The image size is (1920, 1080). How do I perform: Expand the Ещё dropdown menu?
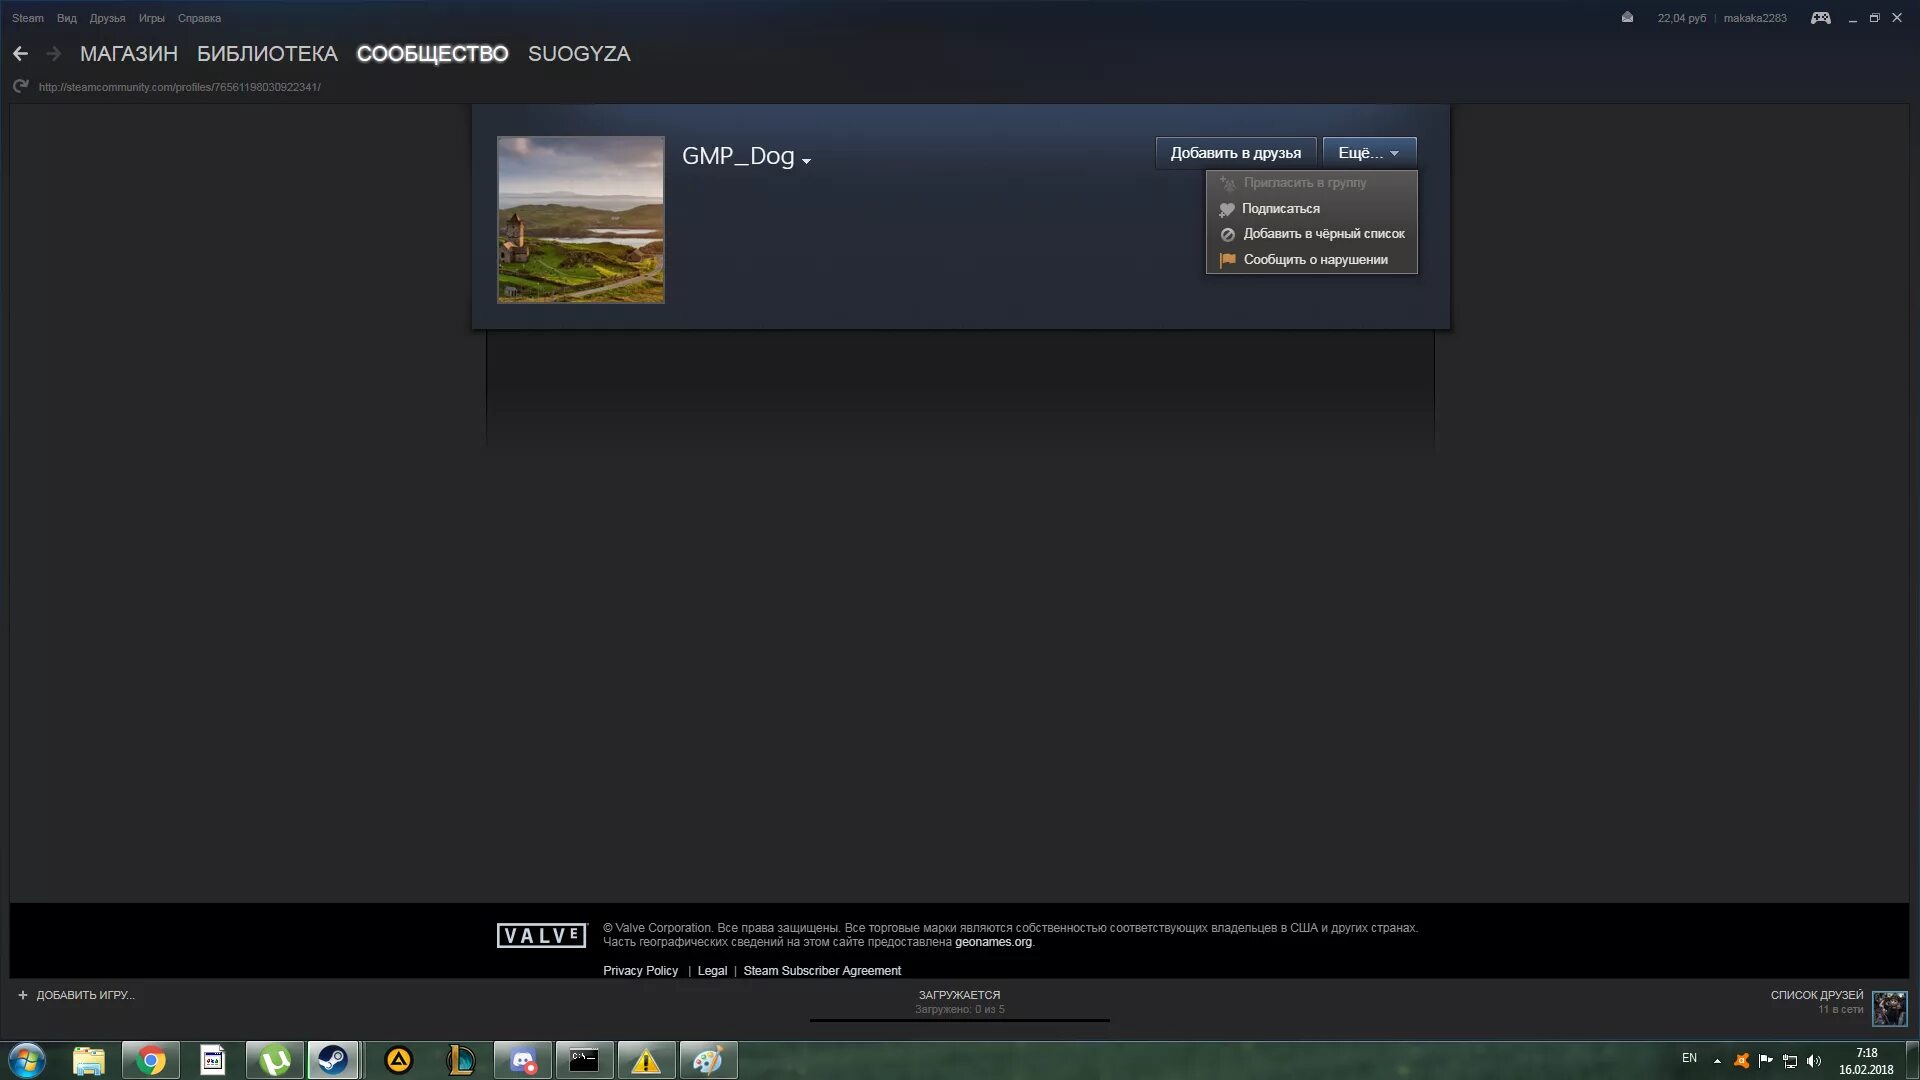(x=1367, y=152)
